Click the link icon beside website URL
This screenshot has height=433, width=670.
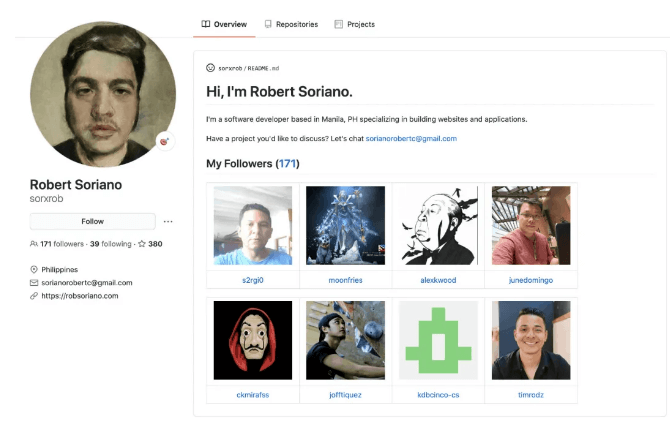click(34, 296)
